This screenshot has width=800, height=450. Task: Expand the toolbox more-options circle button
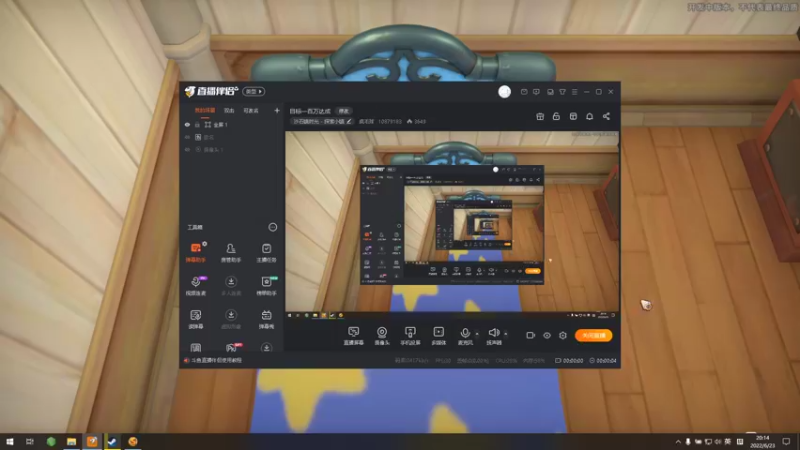point(272,227)
